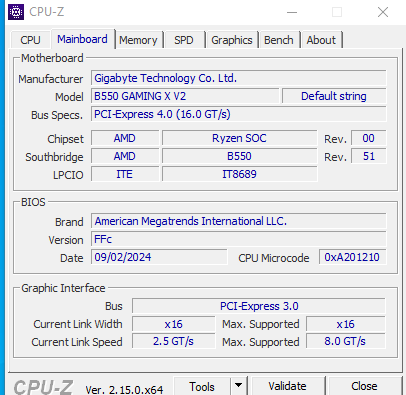
Task: Click the Southbridge vendor AMD field
Action: (x=125, y=156)
